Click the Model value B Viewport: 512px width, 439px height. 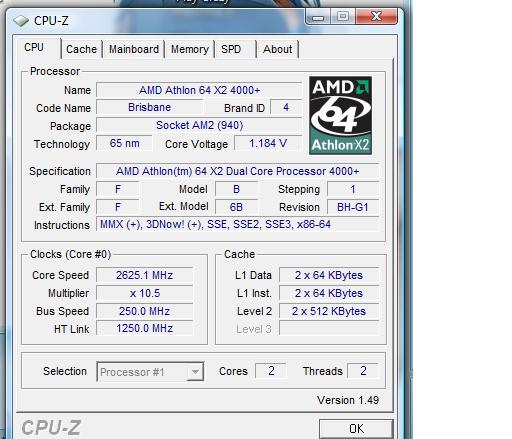(x=236, y=189)
